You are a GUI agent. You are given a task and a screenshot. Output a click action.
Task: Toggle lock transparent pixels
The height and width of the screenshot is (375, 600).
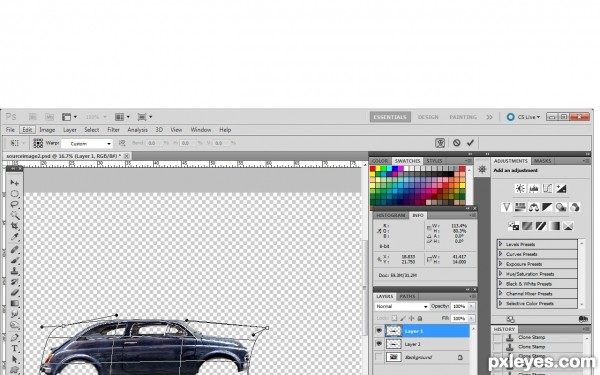coord(394,318)
